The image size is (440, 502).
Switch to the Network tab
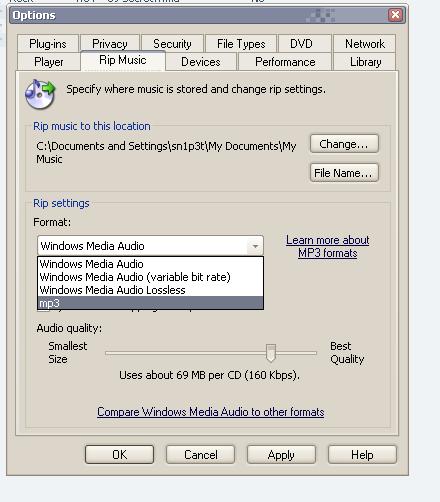point(365,44)
